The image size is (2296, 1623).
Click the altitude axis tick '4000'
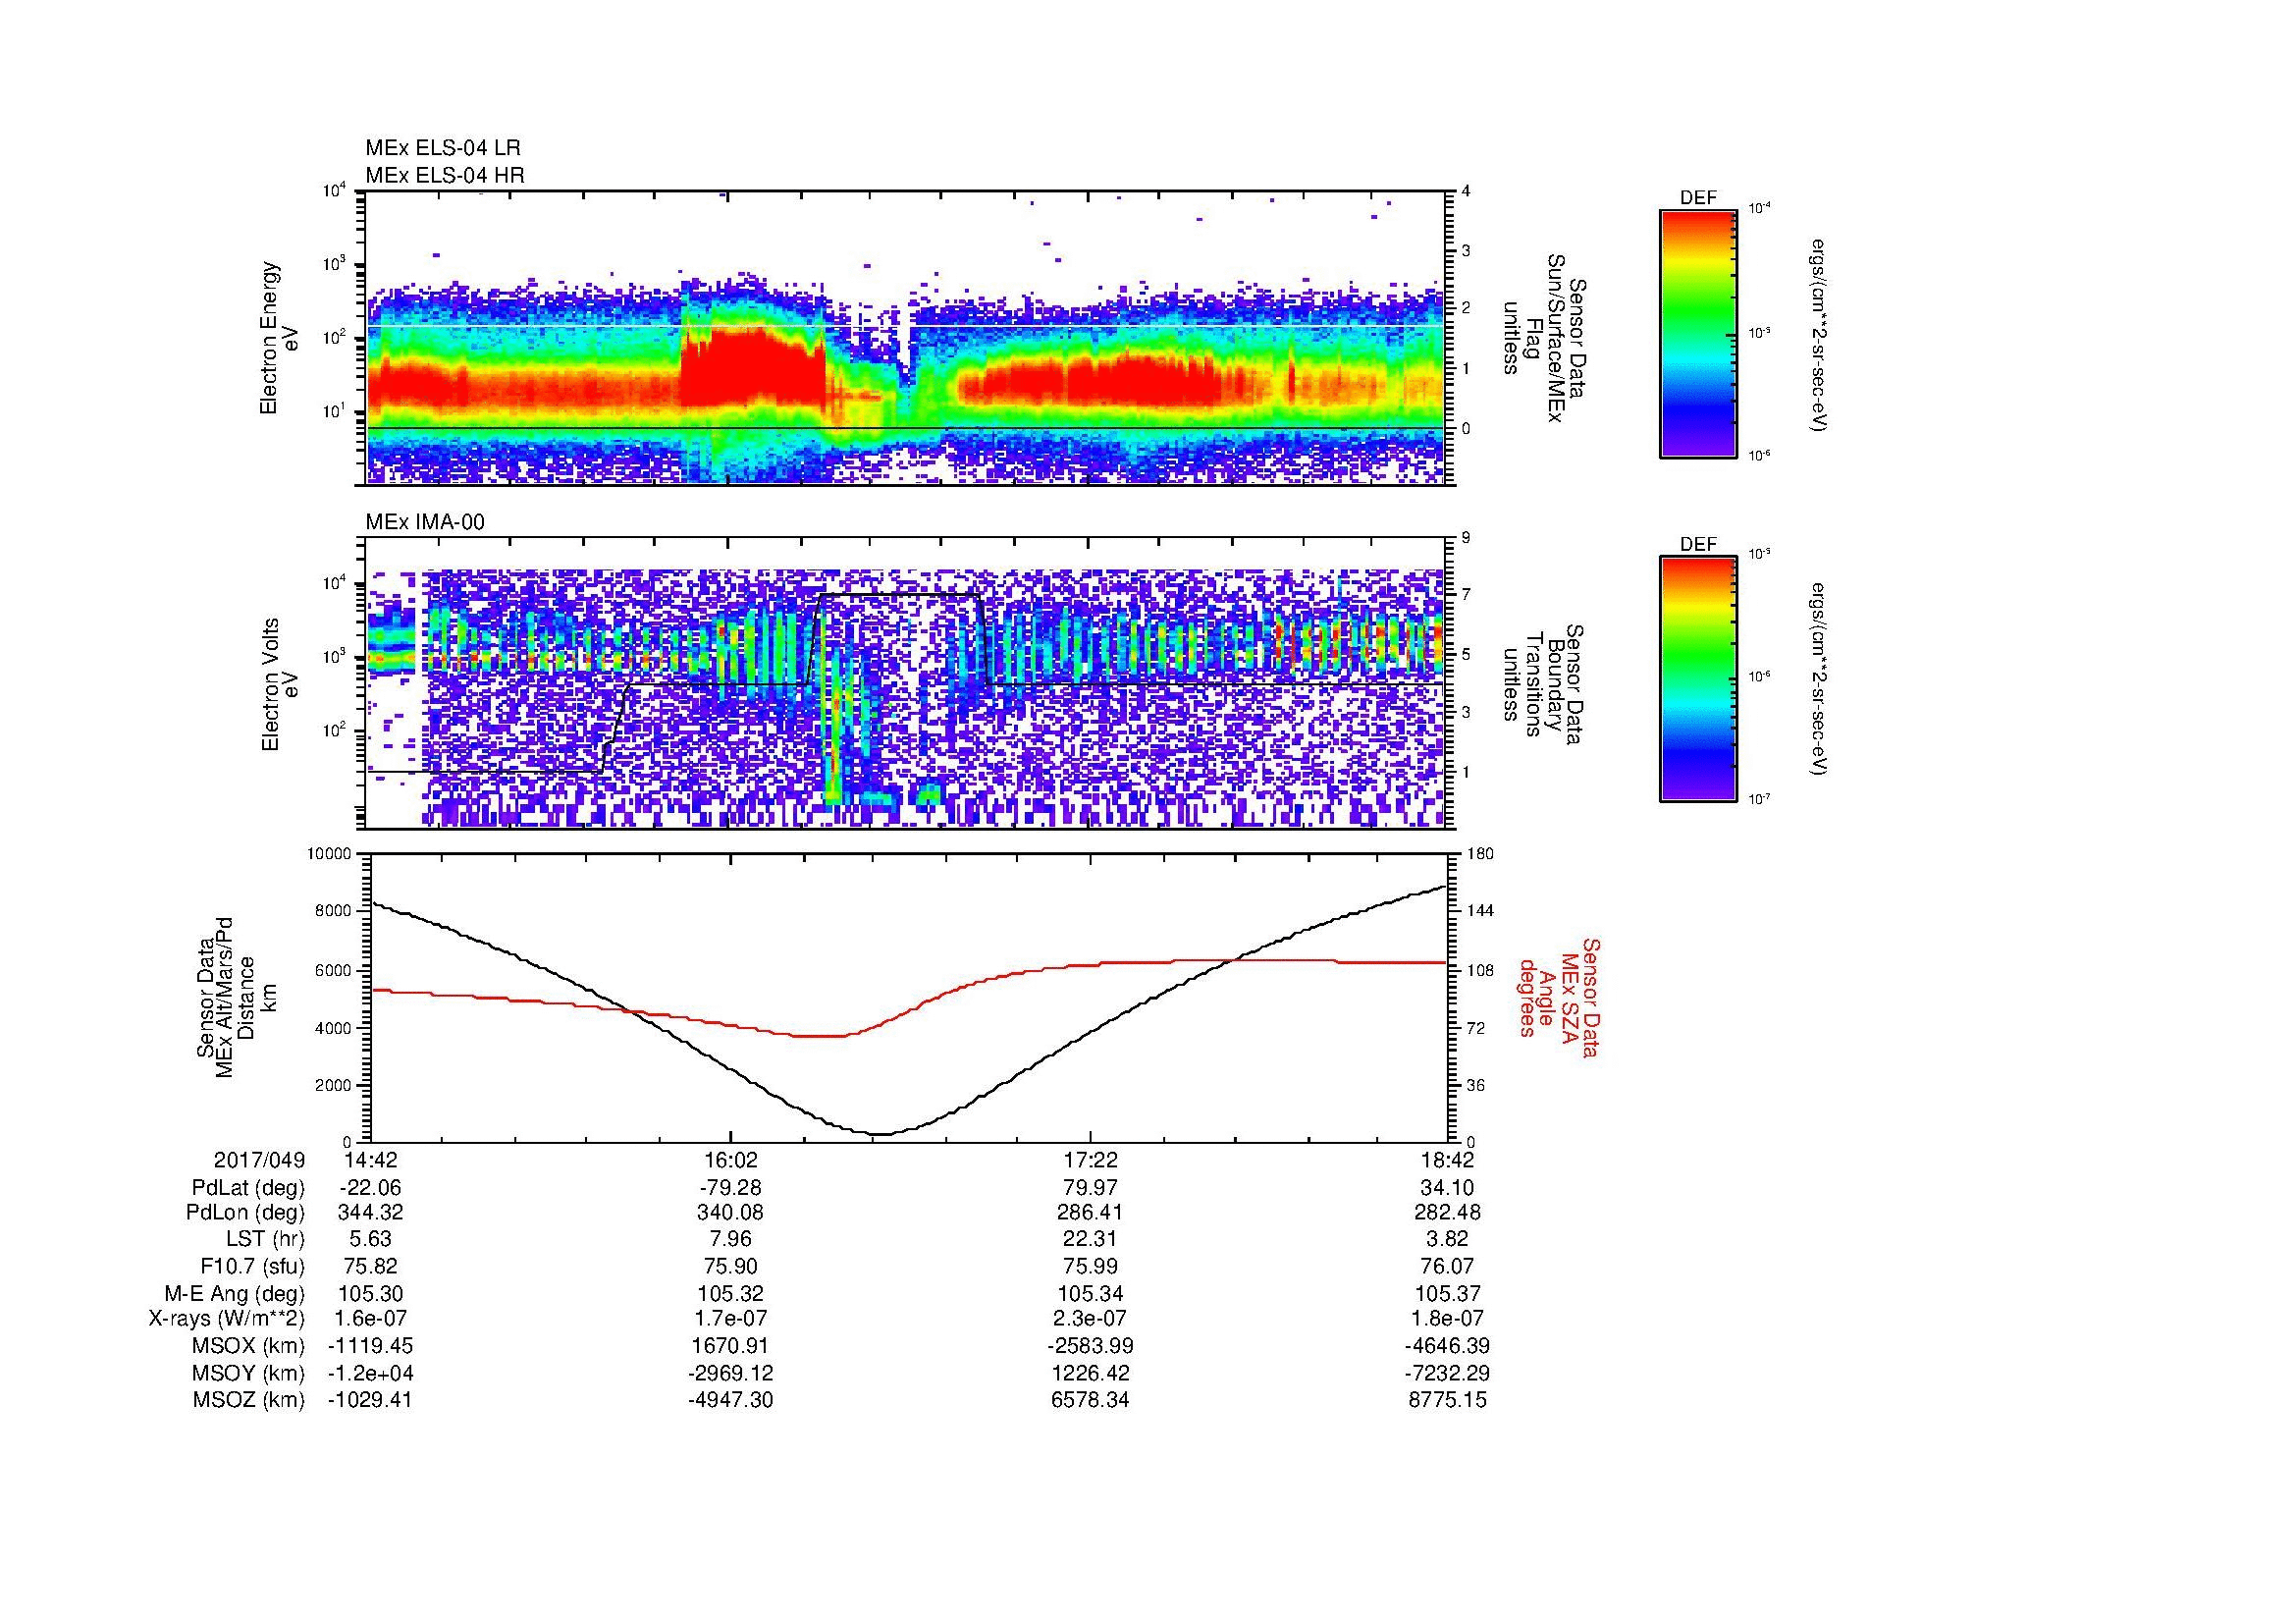click(x=335, y=1028)
